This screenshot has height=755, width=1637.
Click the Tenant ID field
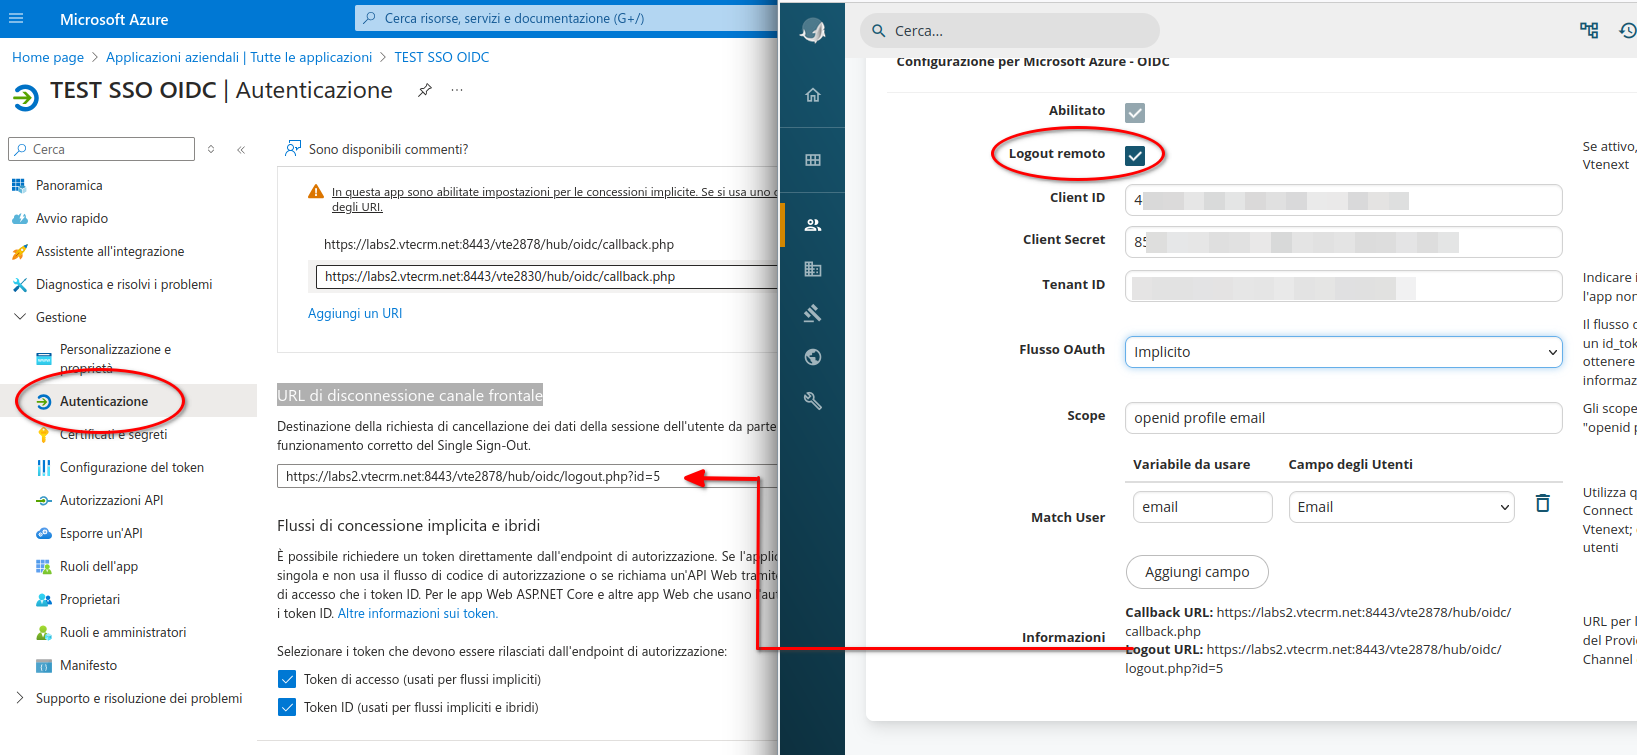[x=1343, y=286]
